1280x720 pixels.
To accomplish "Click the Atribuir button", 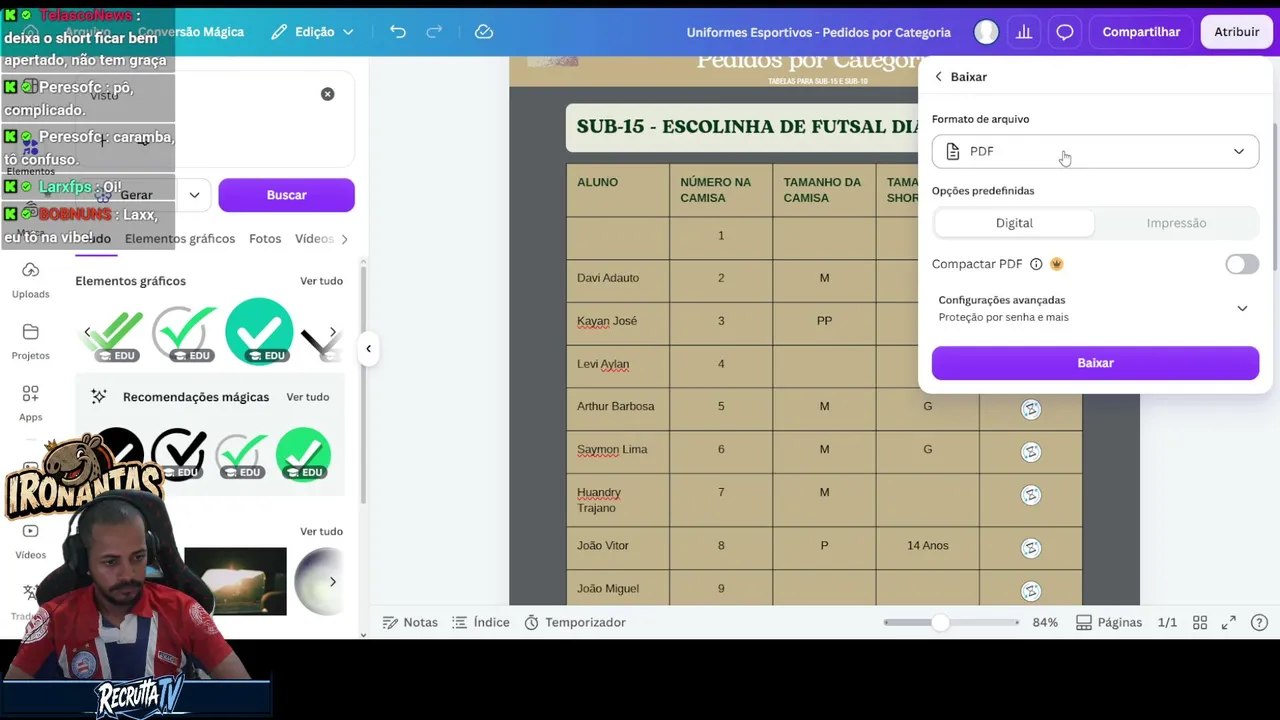I will pos(1236,32).
